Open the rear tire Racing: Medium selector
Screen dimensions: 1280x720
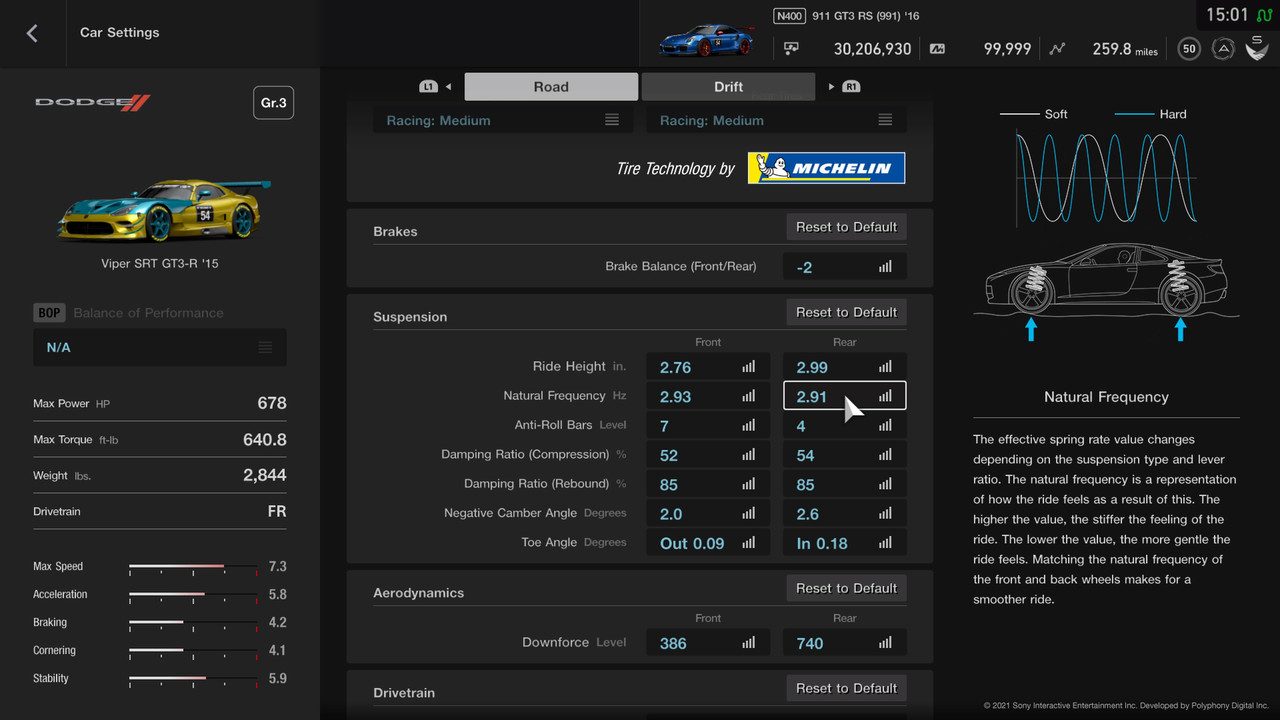click(x=776, y=120)
